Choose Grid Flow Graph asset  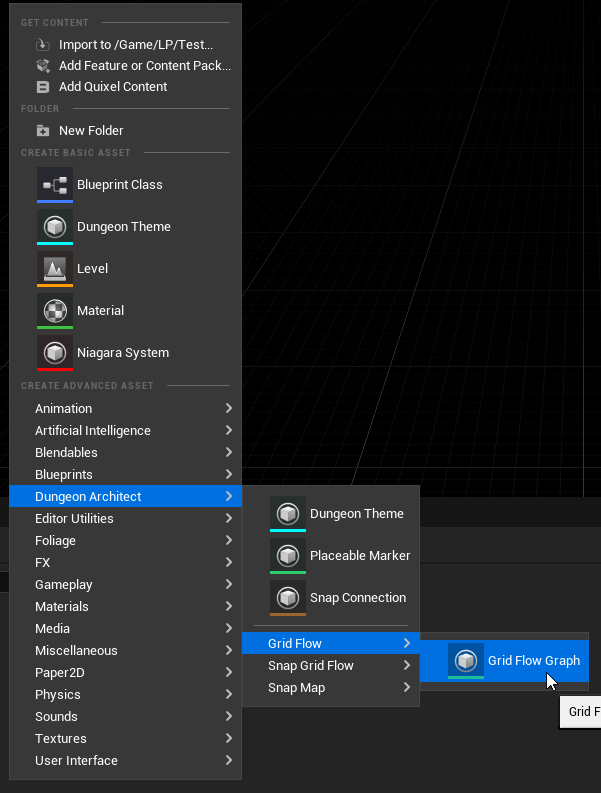coord(505,660)
